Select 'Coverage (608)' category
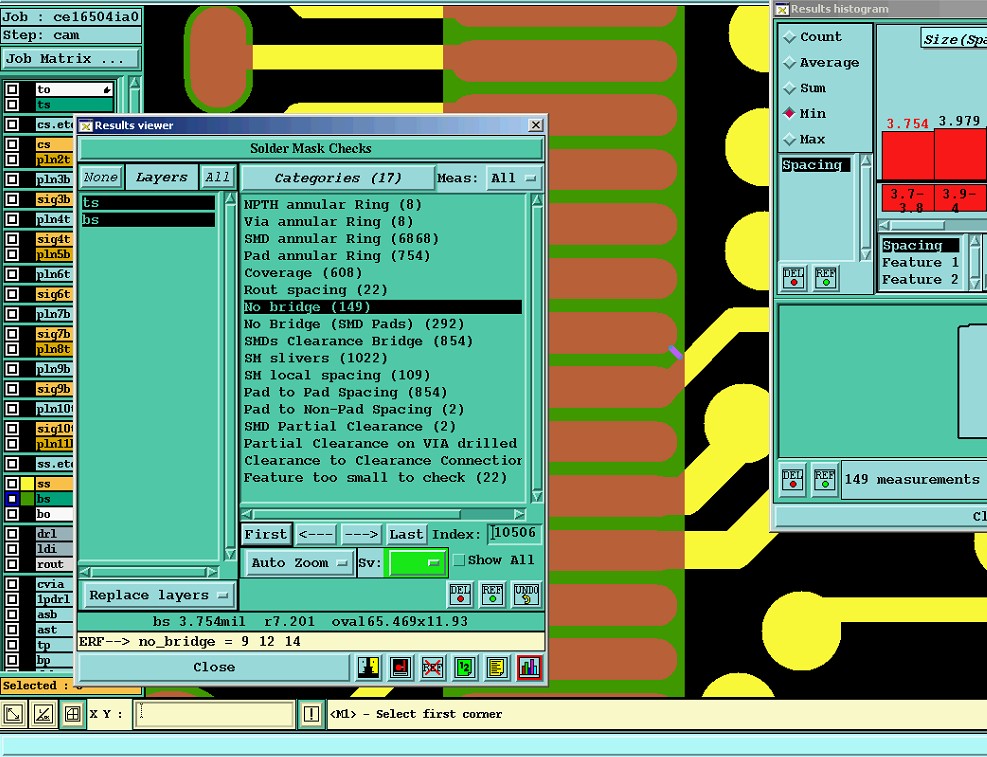This screenshot has height=757, width=987. pos(383,273)
